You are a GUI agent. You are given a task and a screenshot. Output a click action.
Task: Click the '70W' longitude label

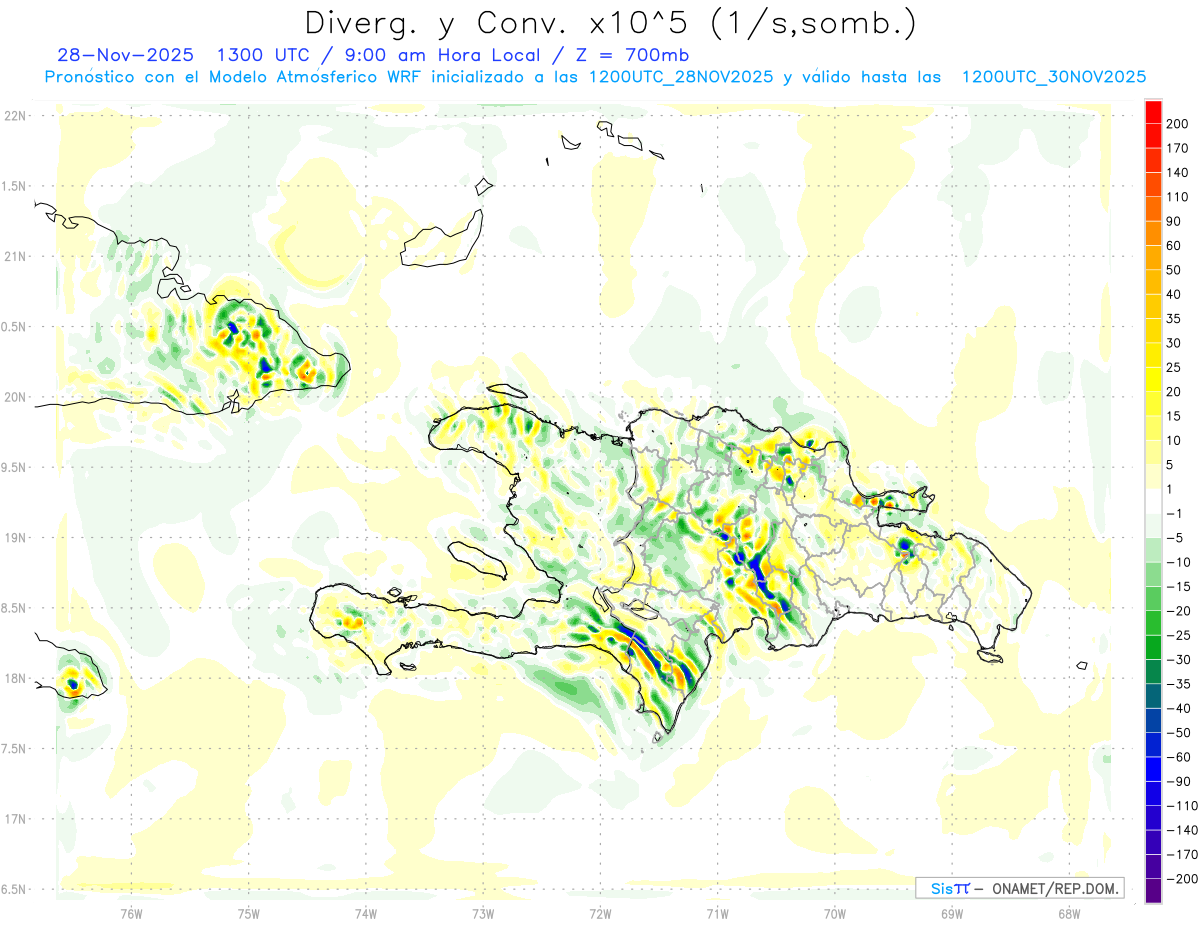point(835,913)
